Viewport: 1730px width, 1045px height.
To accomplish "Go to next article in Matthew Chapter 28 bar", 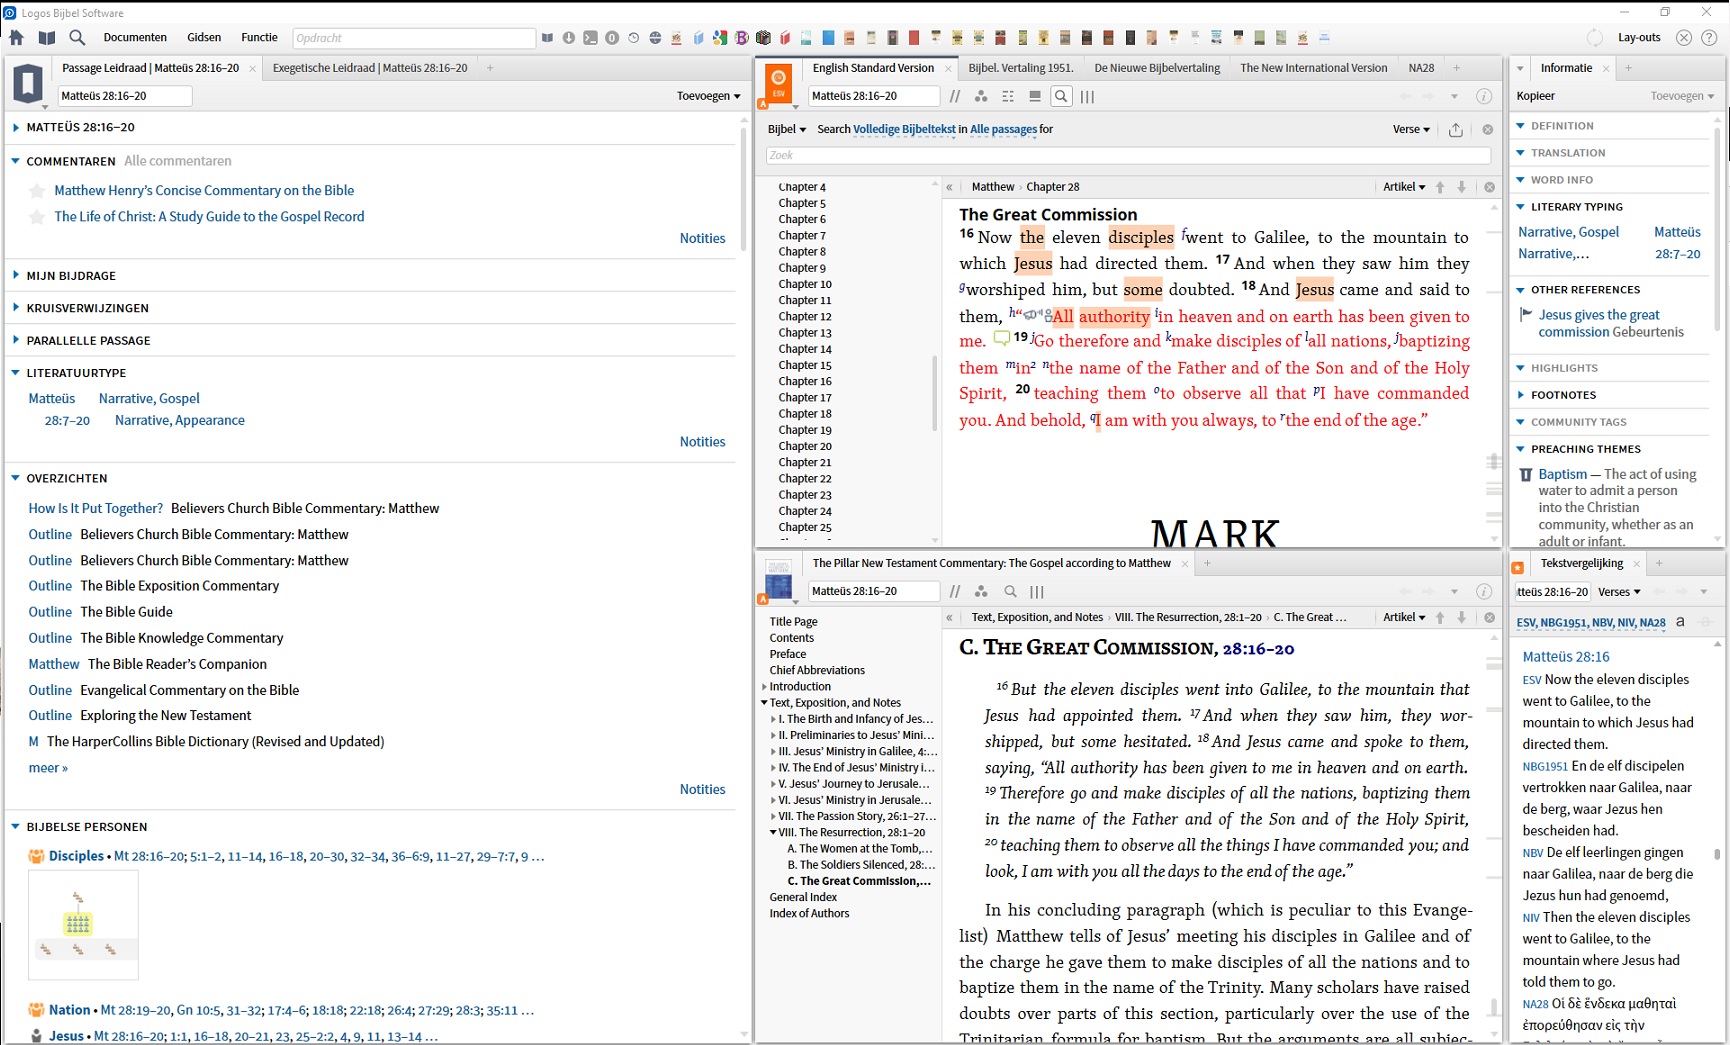I will (x=1461, y=187).
